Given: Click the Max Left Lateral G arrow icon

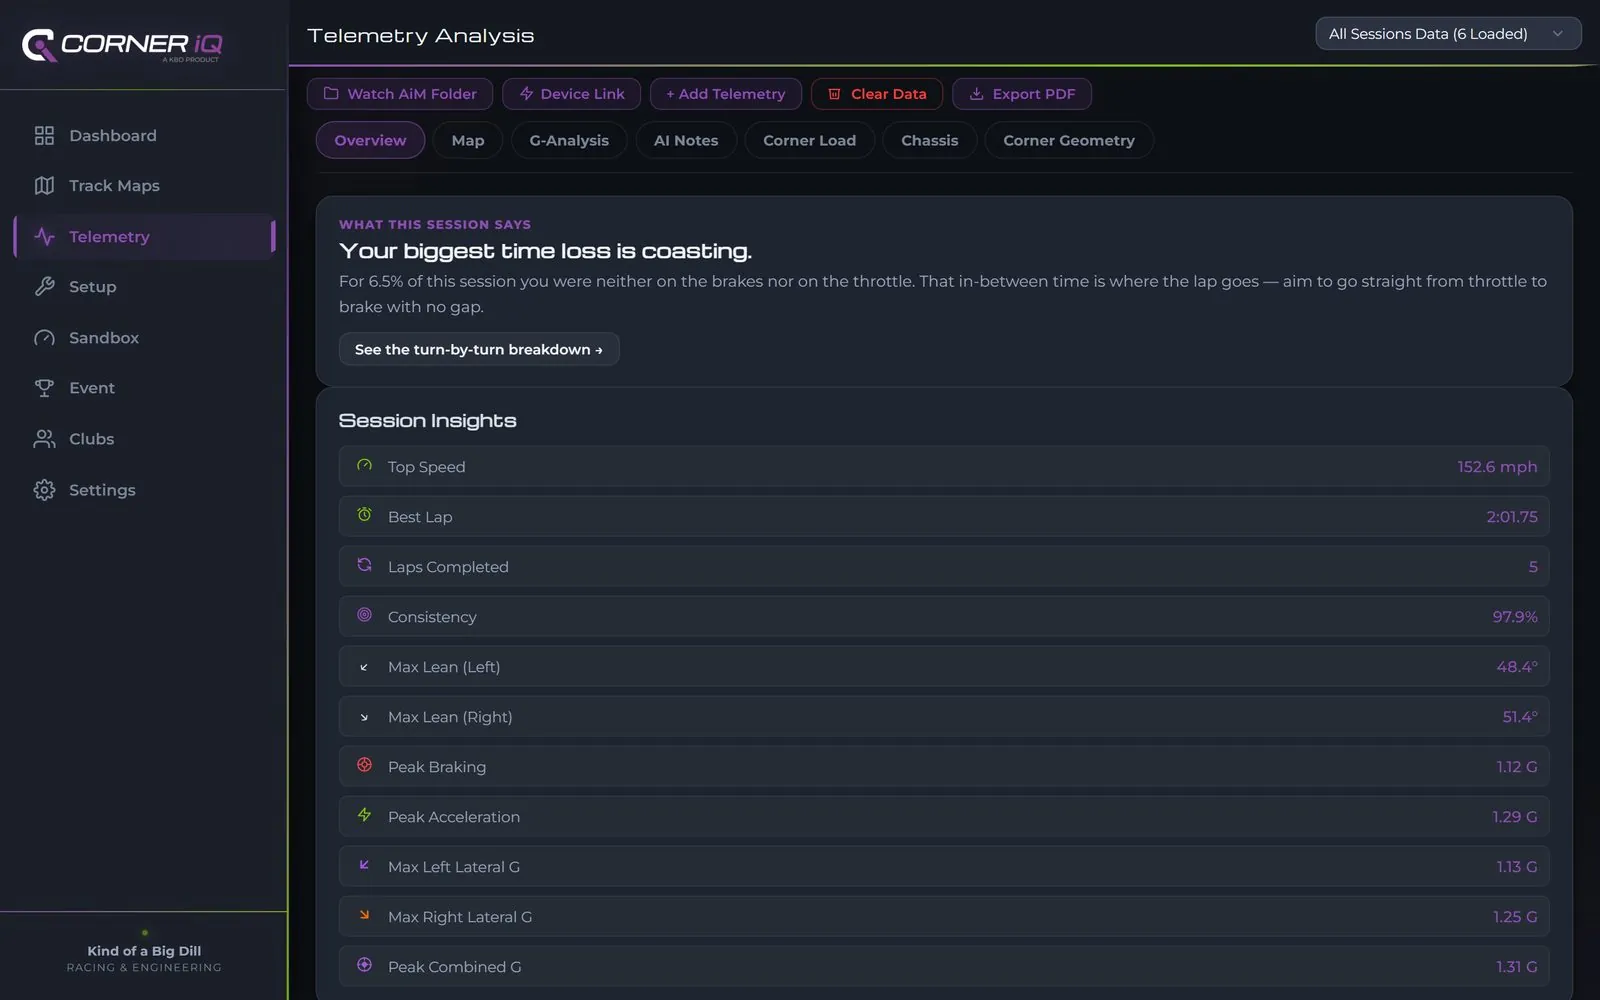Looking at the screenshot, I should pyautogui.click(x=364, y=865).
